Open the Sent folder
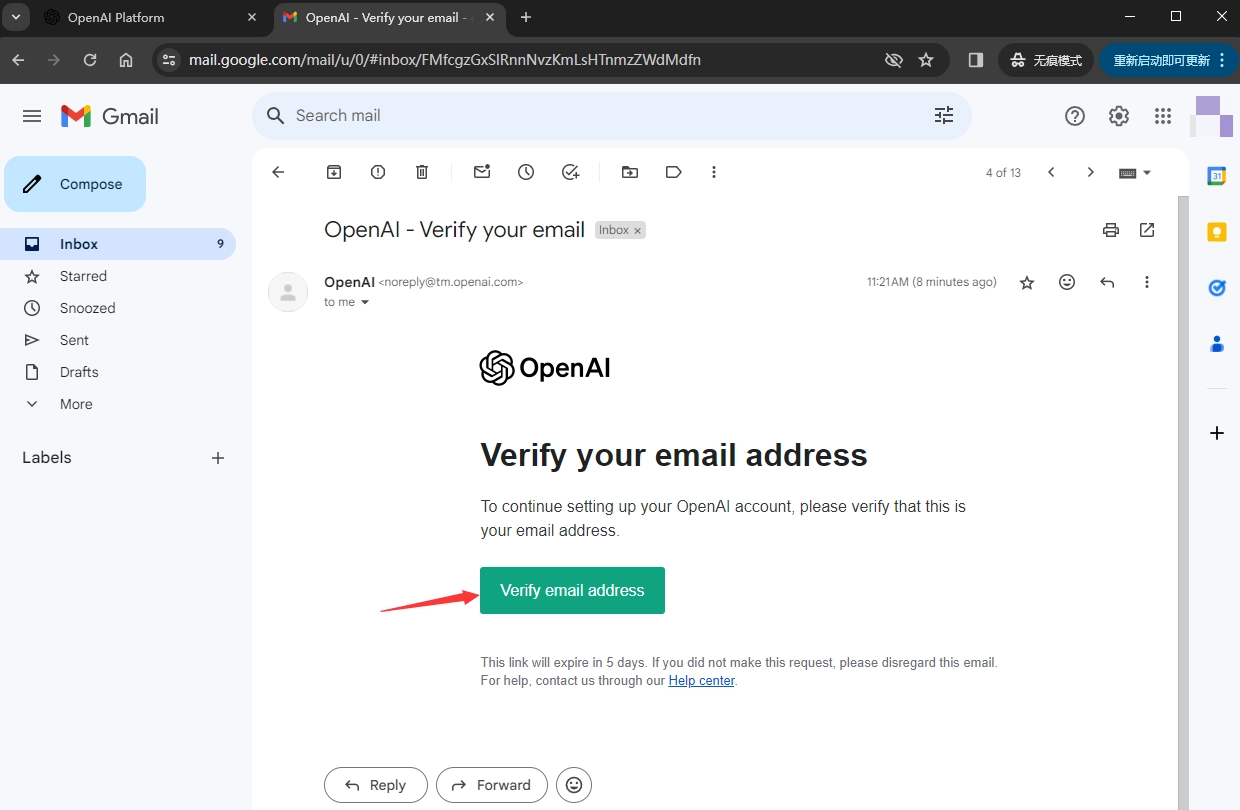This screenshot has width=1240, height=810. [74, 340]
